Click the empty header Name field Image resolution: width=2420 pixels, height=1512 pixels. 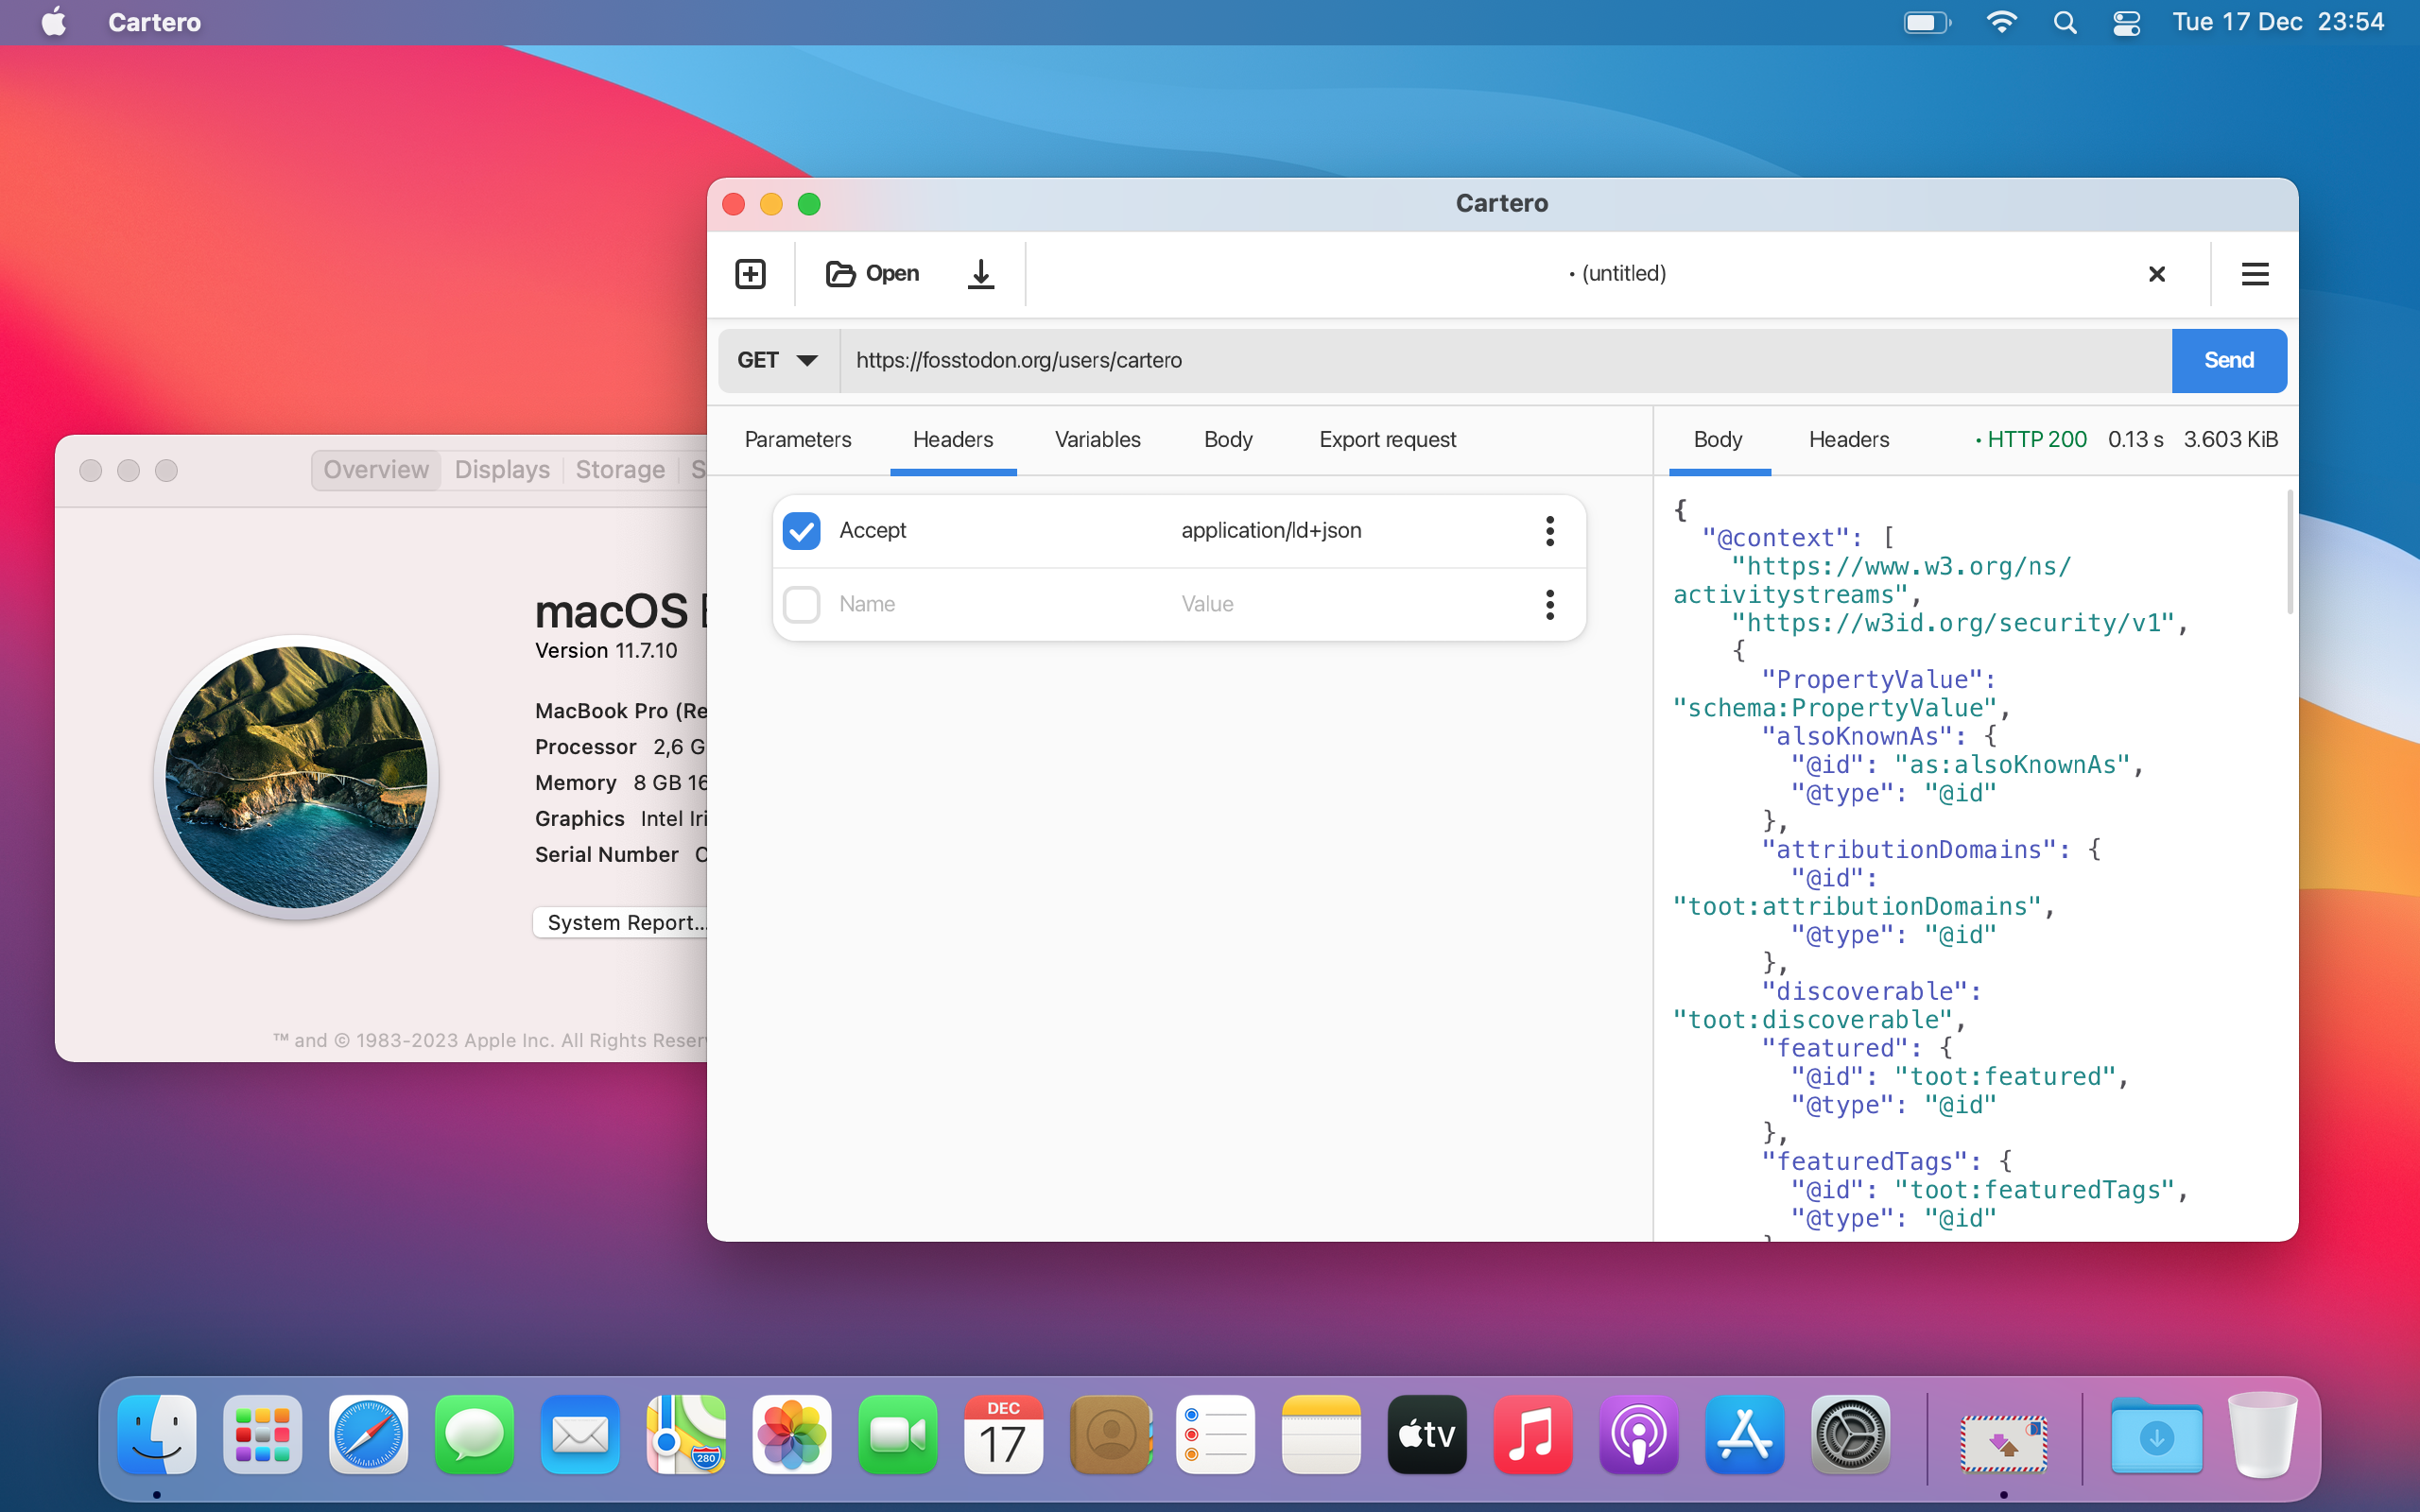pos(1002,604)
